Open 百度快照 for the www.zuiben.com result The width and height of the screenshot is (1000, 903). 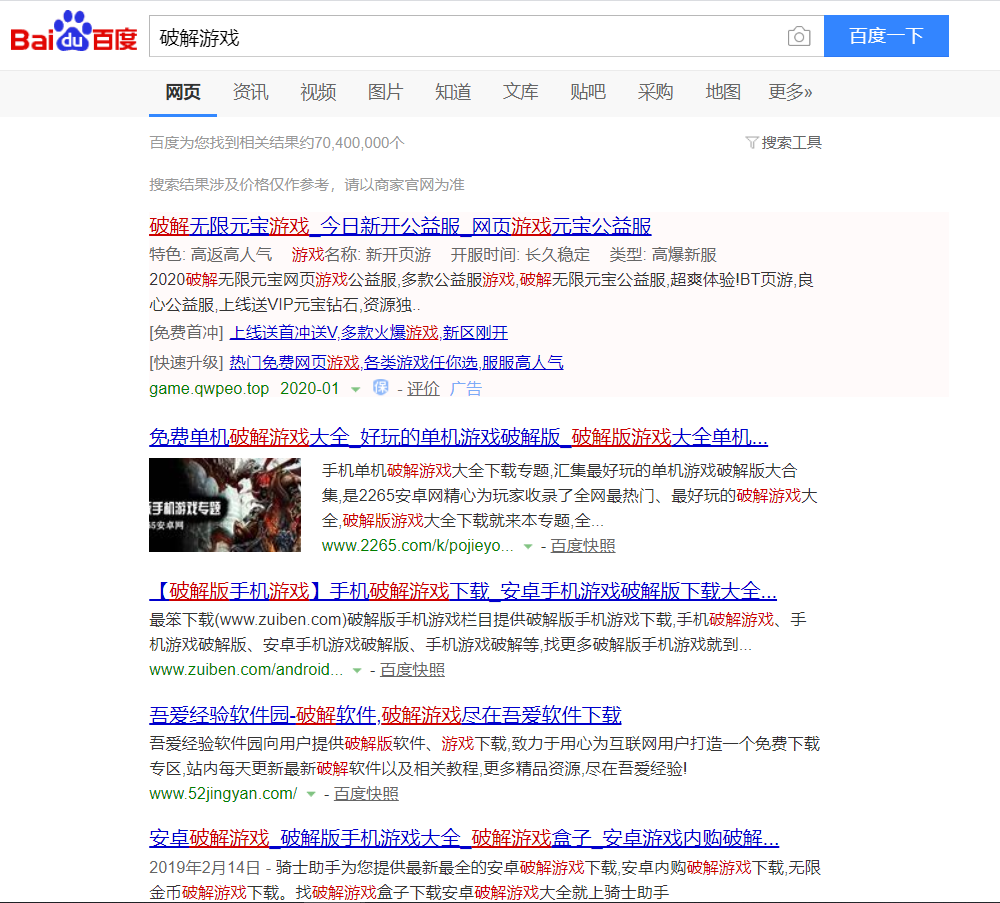pos(412,670)
